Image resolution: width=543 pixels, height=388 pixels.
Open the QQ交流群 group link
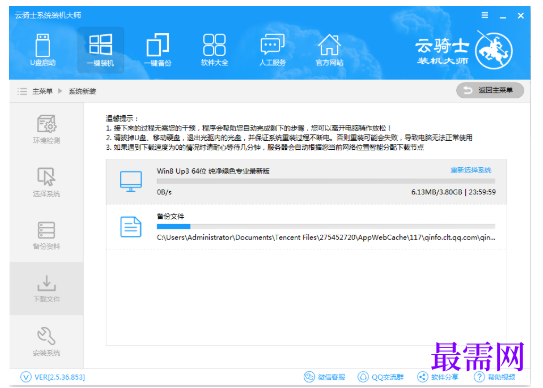[x=380, y=377]
